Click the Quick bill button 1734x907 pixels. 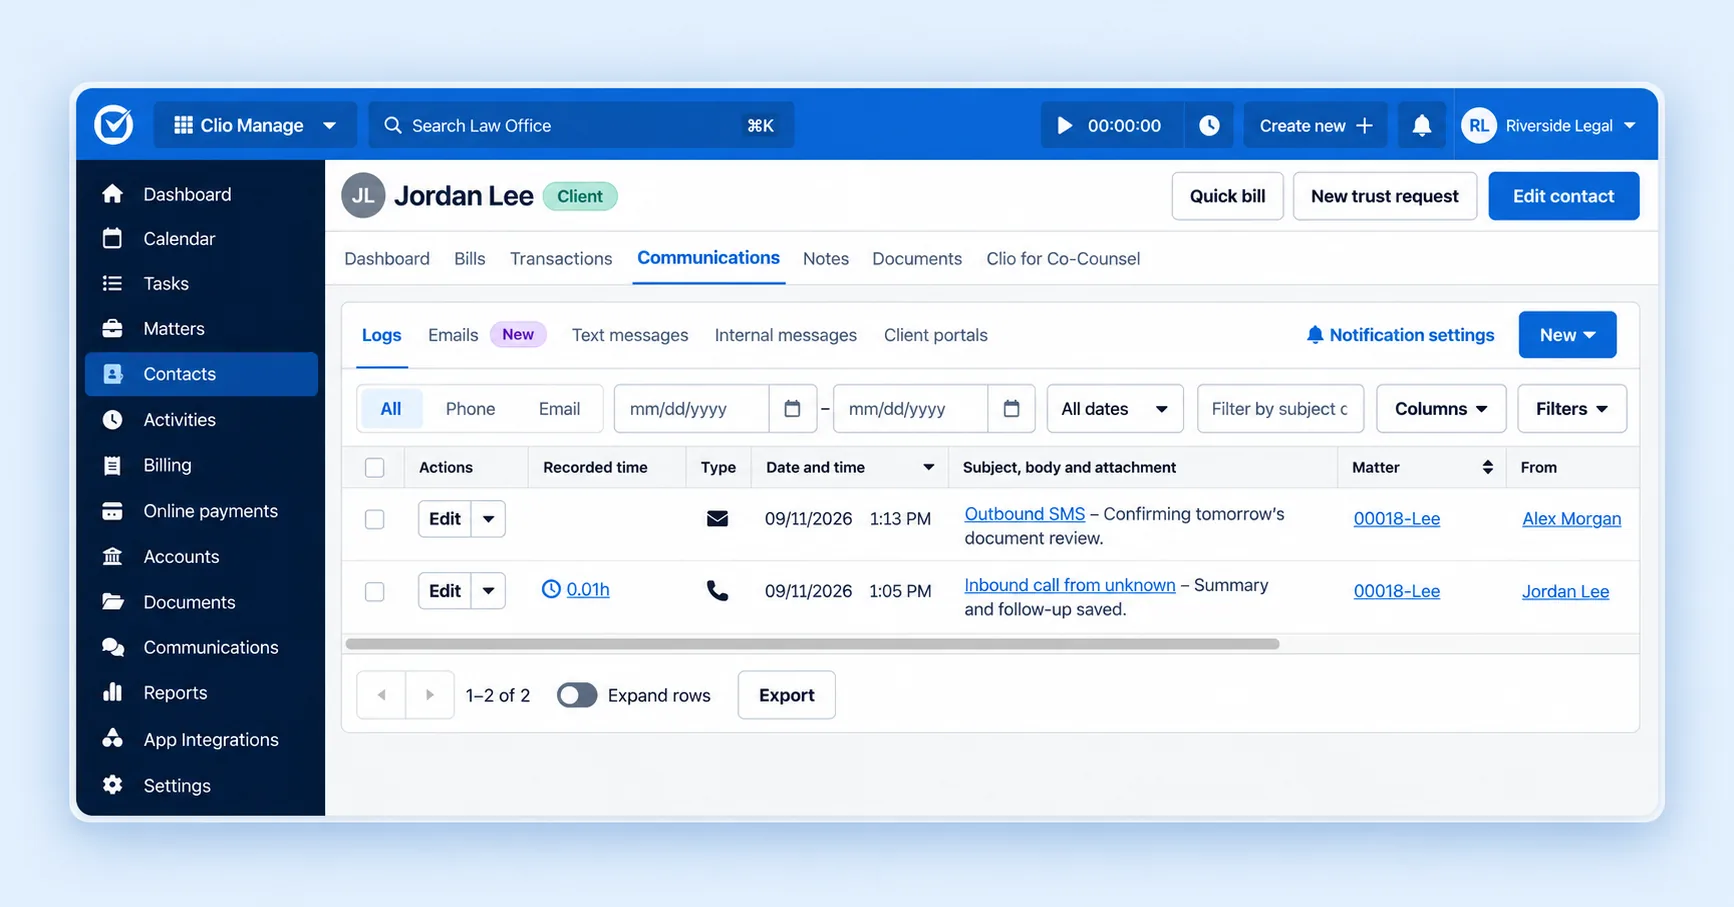1228,196
